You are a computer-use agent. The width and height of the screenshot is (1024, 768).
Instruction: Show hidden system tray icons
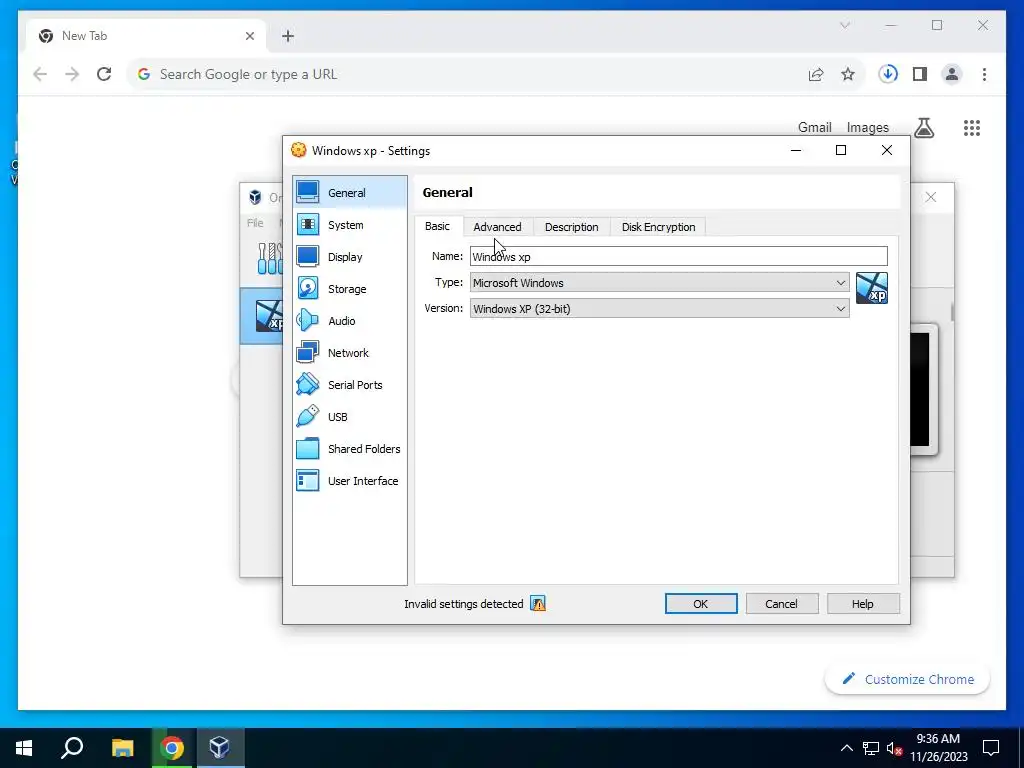846,748
